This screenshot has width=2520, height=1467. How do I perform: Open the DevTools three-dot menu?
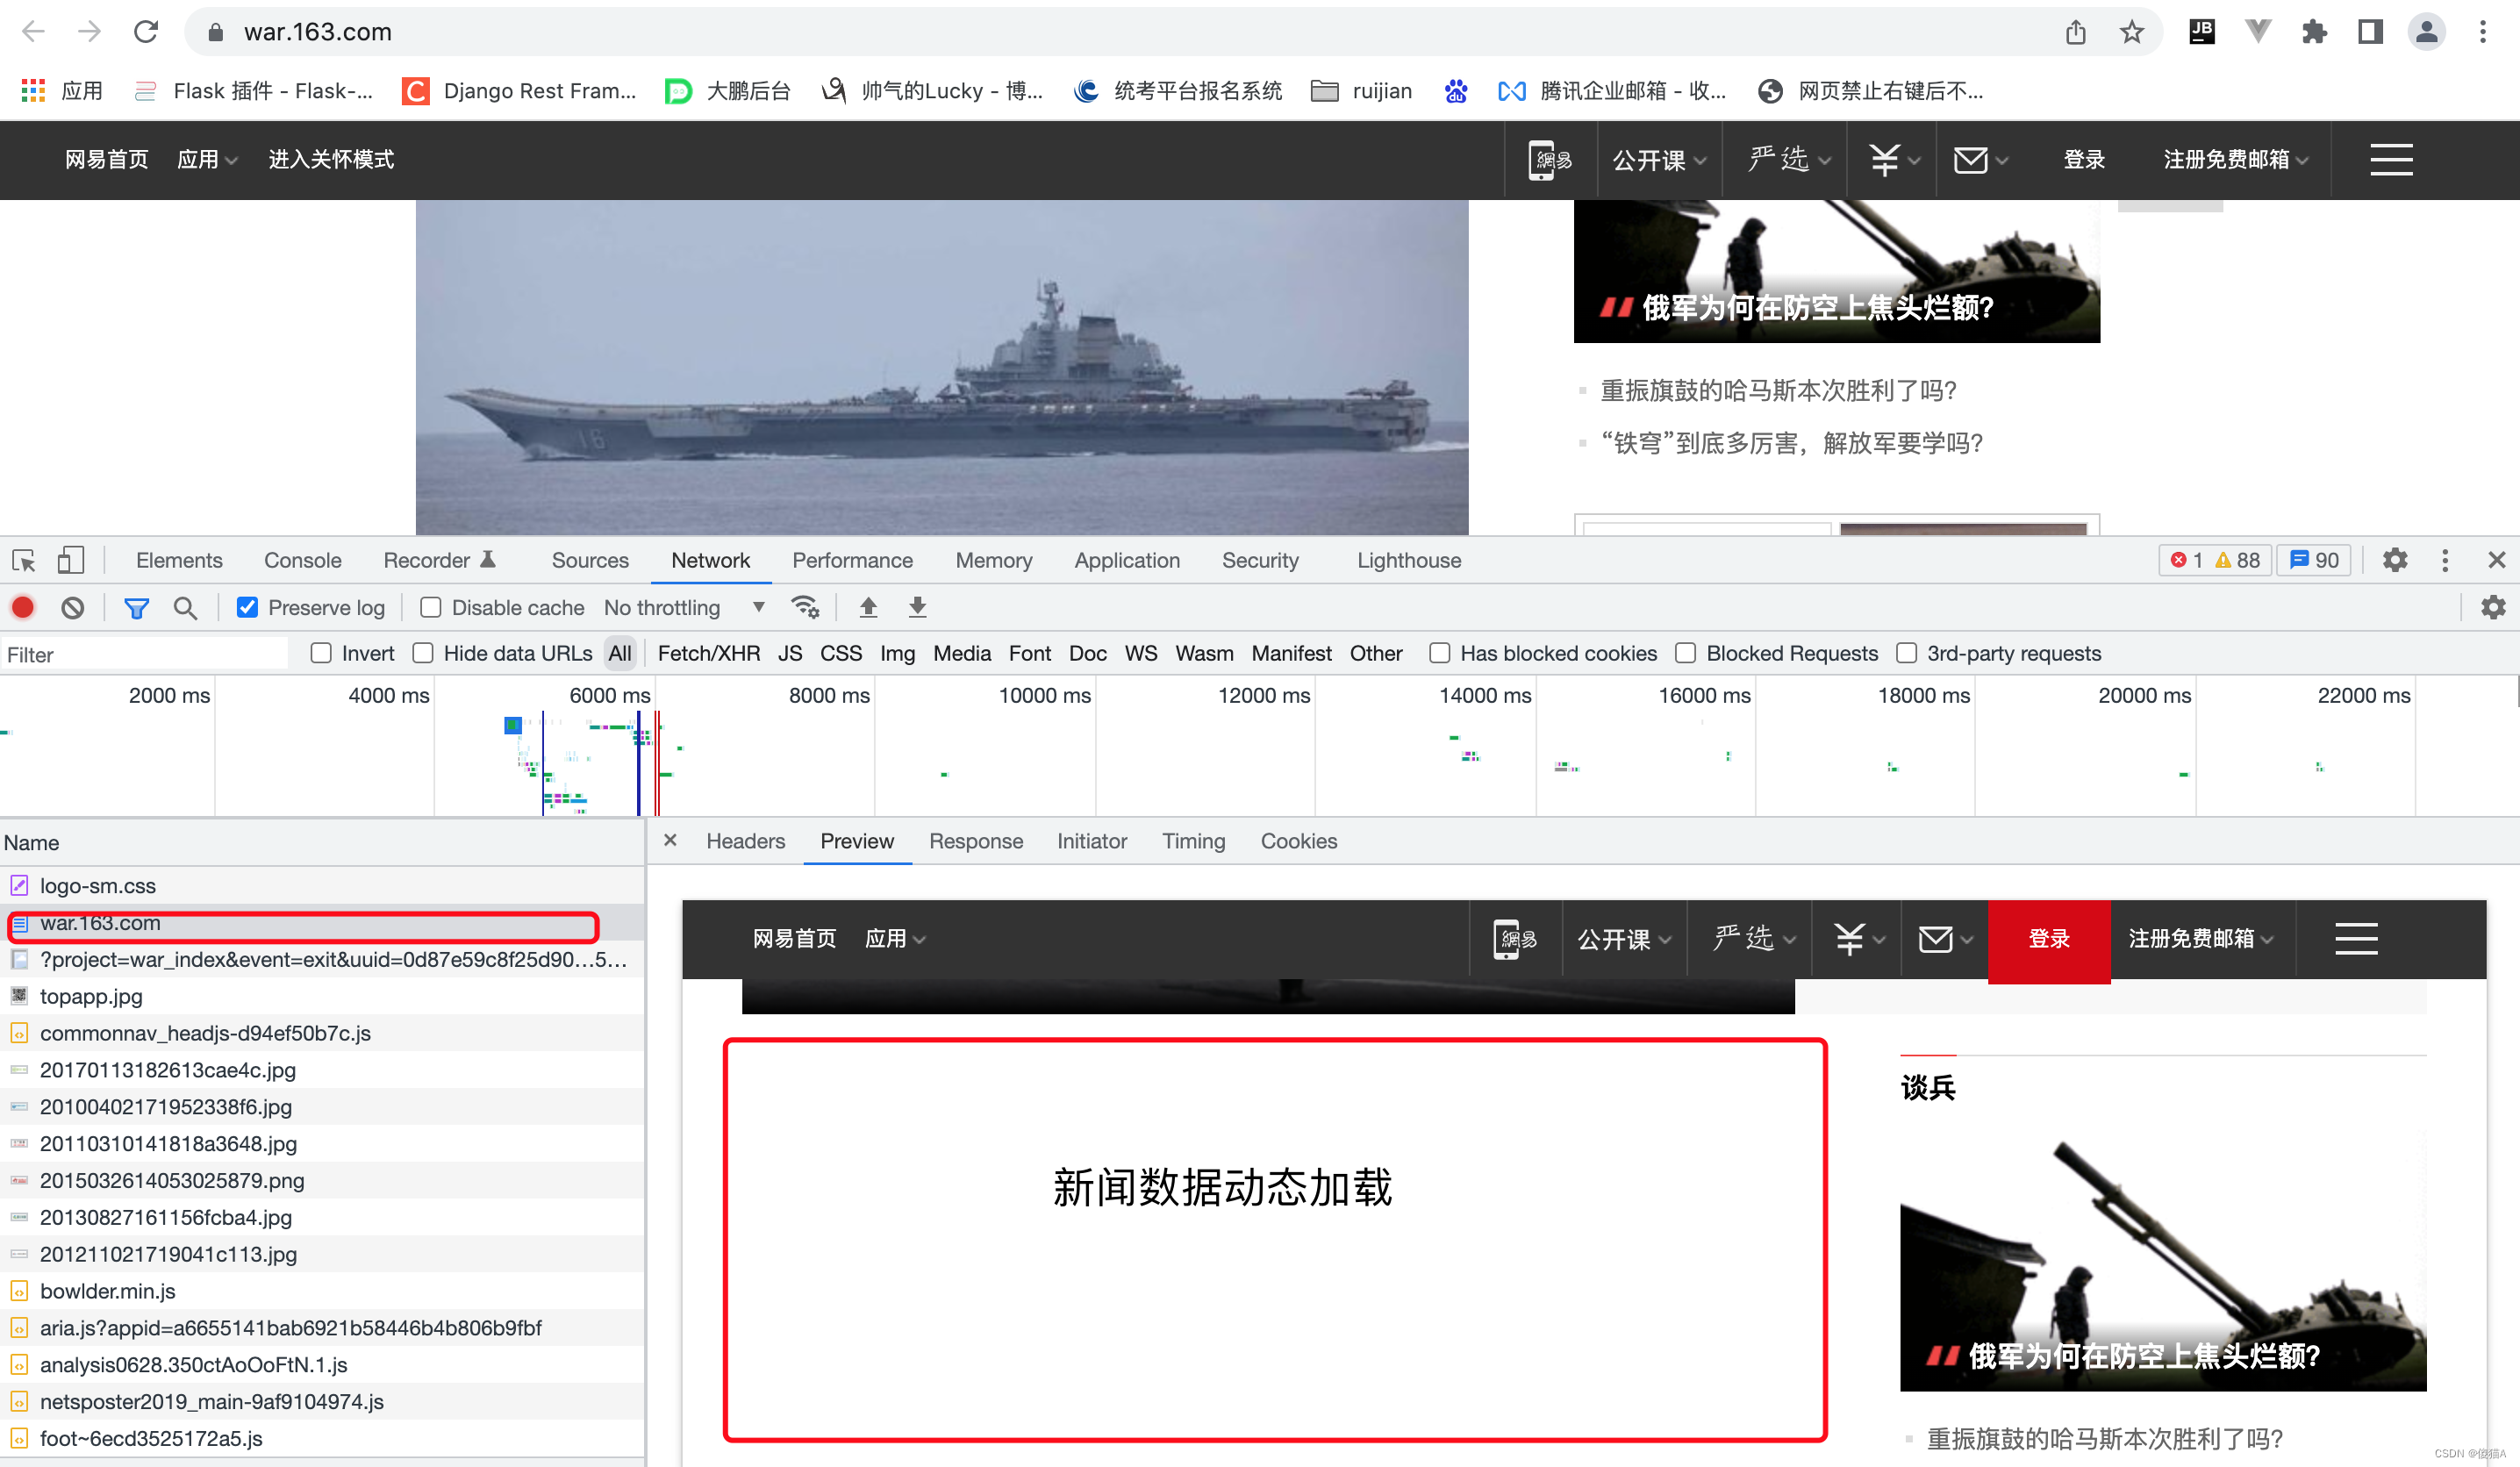[2445, 560]
